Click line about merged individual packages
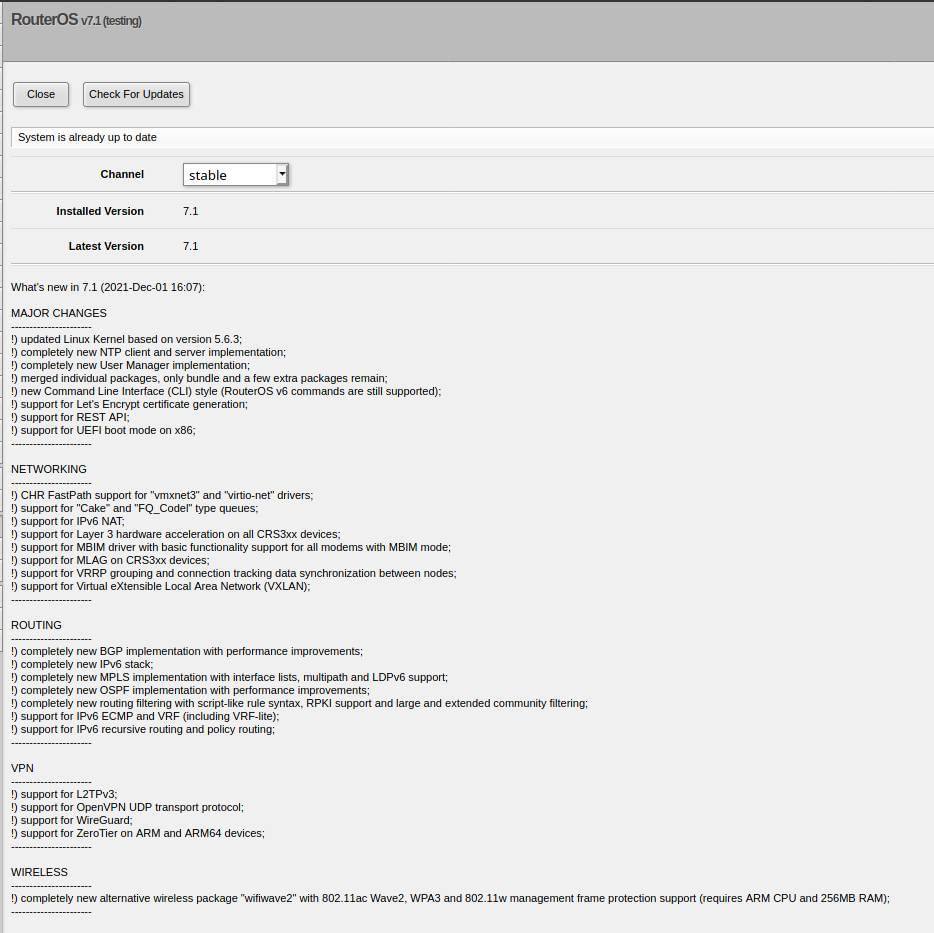 point(199,378)
